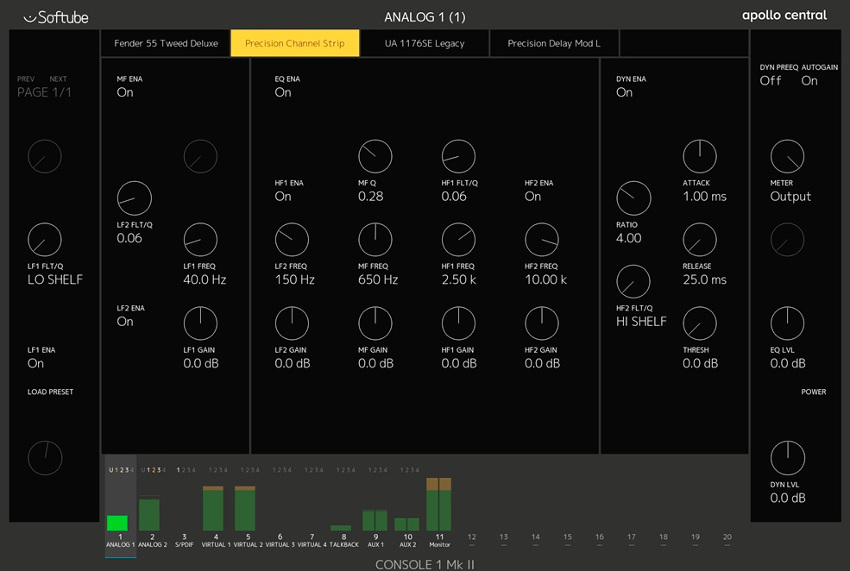Screen dimensions: 850x571
Task: Click the HF2 GAIN knob
Action: tap(542, 323)
